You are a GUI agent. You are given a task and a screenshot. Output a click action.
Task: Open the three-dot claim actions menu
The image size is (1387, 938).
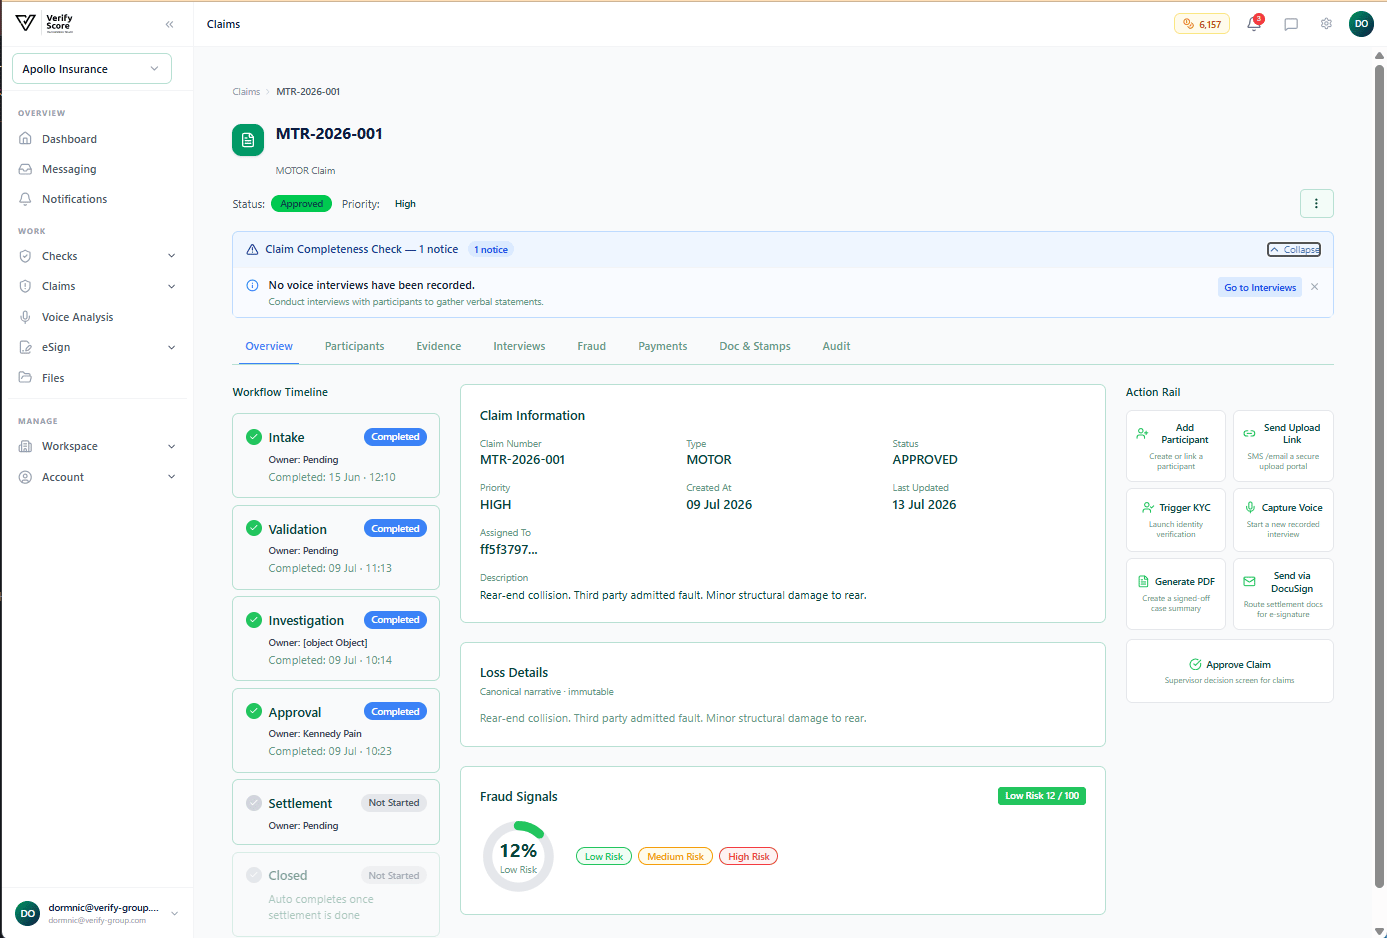point(1316,203)
